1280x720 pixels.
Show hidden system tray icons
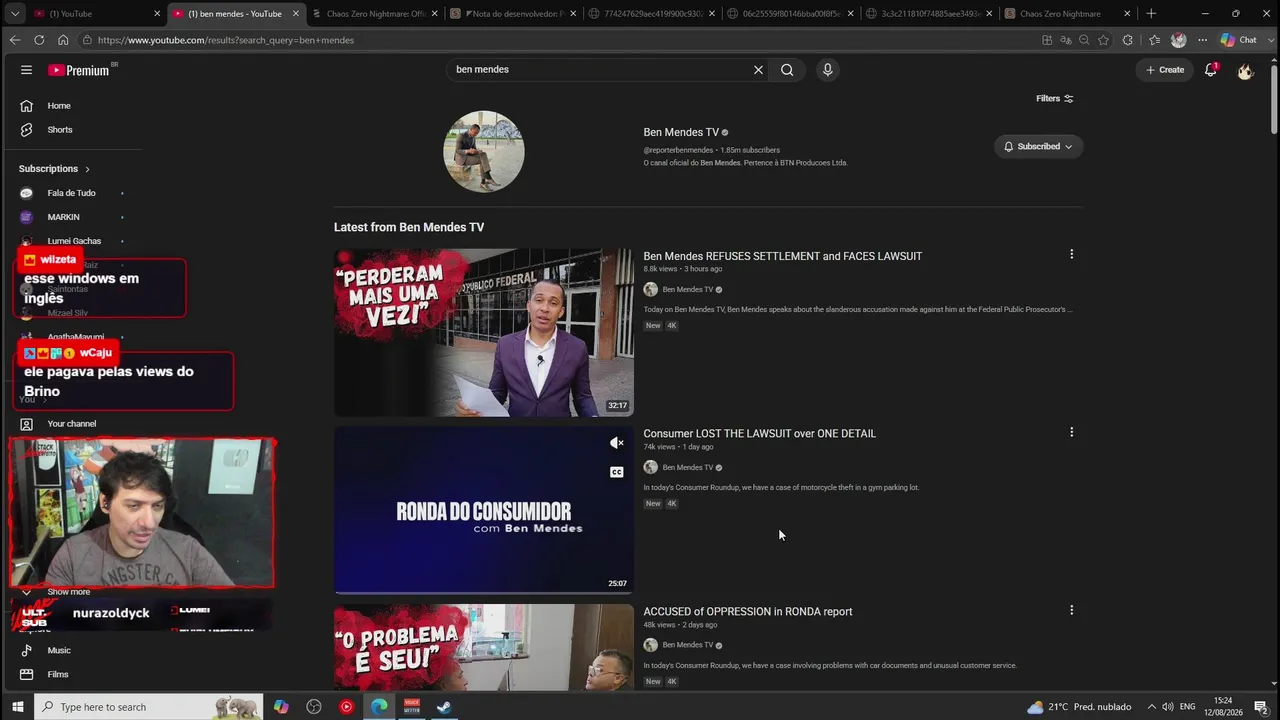(x=1151, y=707)
